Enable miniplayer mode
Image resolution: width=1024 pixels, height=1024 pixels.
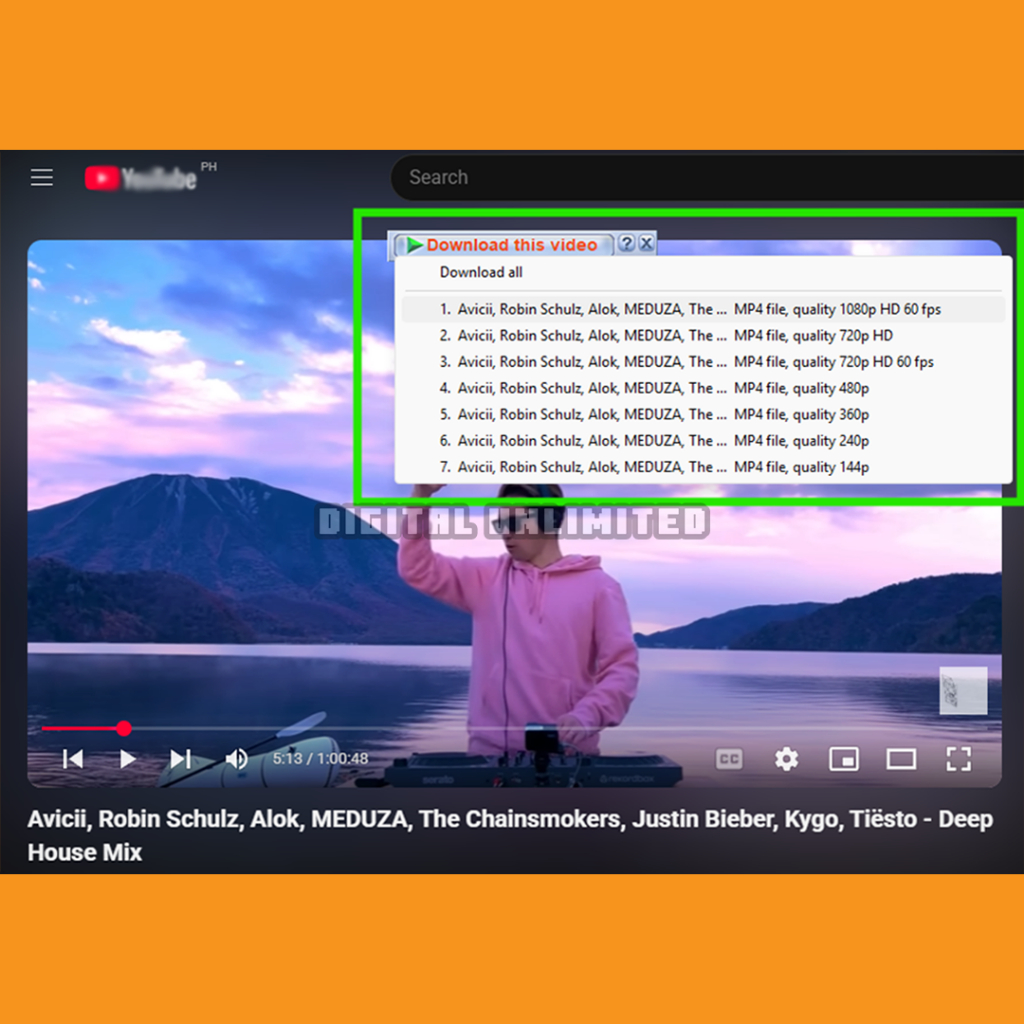pyautogui.click(x=844, y=759)
